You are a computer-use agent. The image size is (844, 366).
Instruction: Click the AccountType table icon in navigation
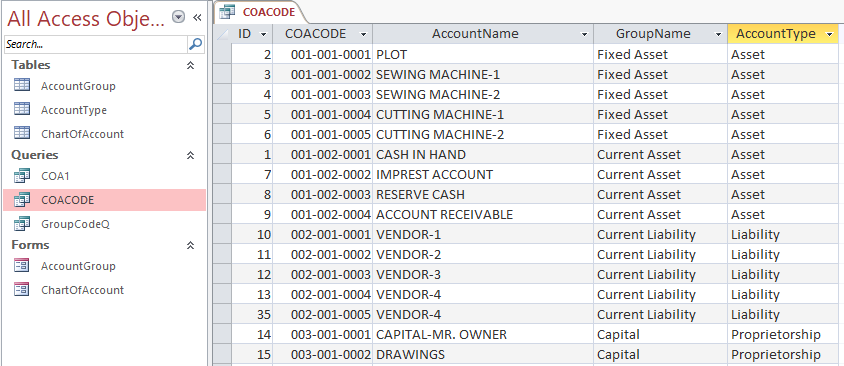click(x=22, y=109)
